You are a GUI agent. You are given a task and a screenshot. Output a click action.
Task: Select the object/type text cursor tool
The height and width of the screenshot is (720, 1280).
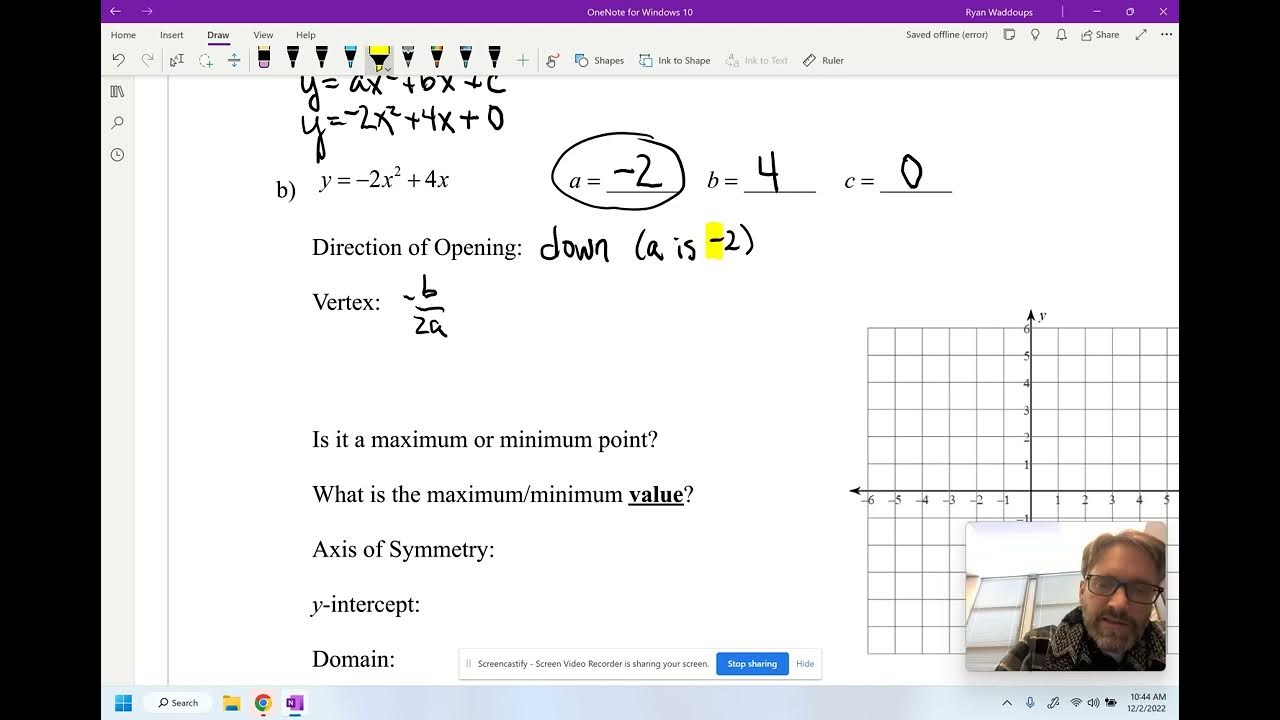pos(176,60)
